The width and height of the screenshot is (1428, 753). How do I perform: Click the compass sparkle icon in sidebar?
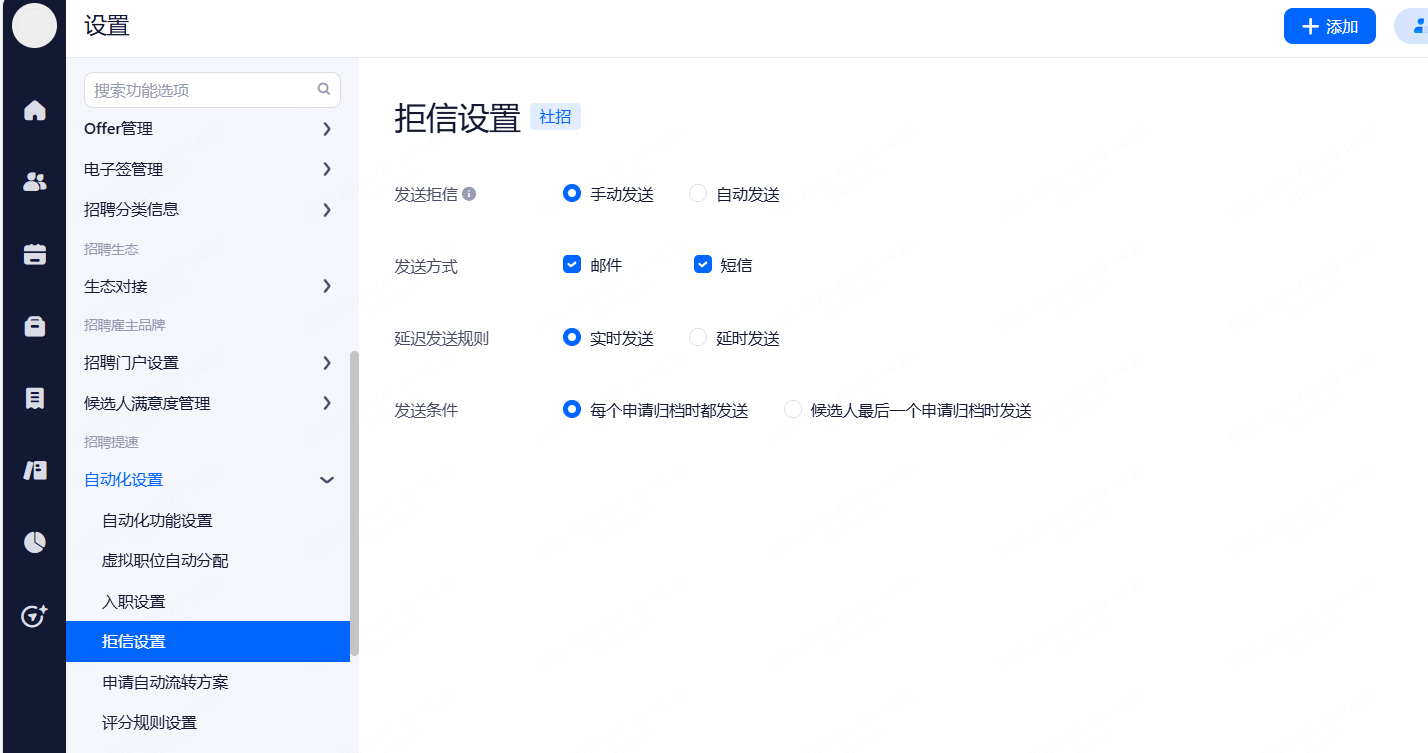[35, 615]
